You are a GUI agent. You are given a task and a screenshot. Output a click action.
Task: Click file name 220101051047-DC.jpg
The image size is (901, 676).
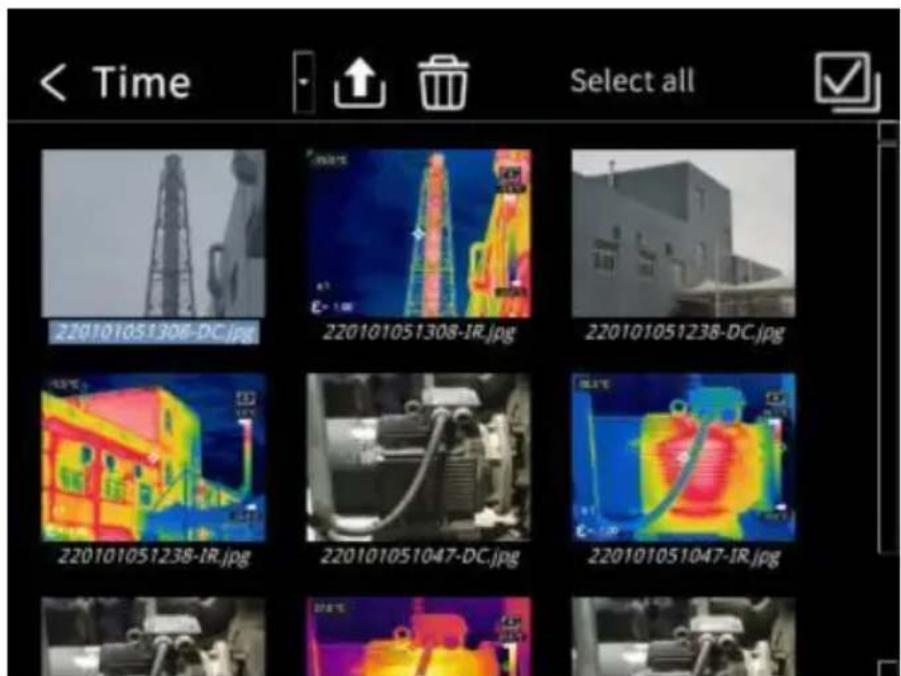click(x=419, y=556)
